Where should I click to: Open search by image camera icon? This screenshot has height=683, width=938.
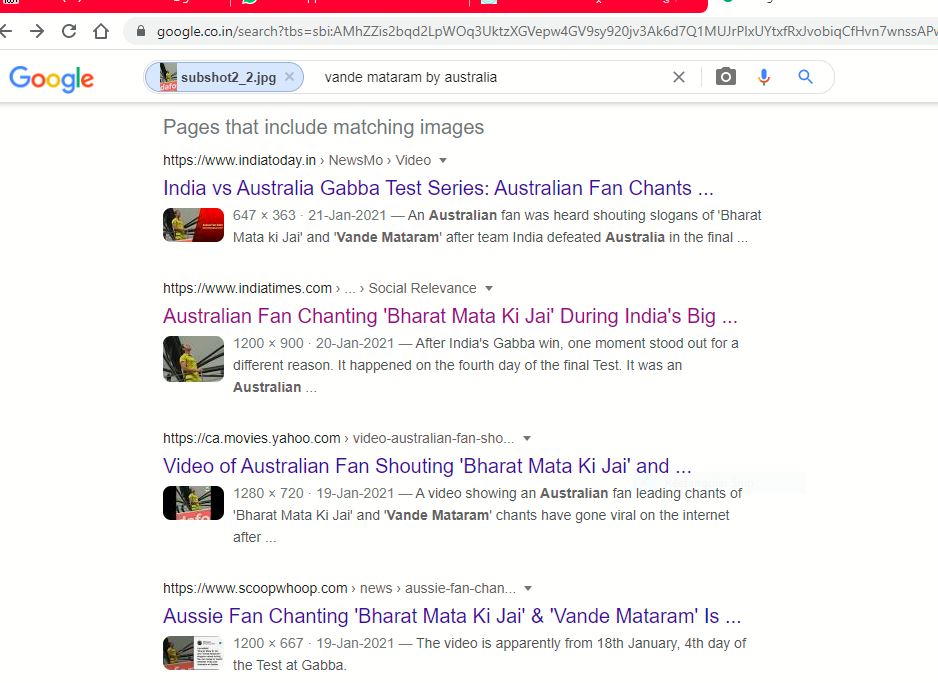pos(726,77)
